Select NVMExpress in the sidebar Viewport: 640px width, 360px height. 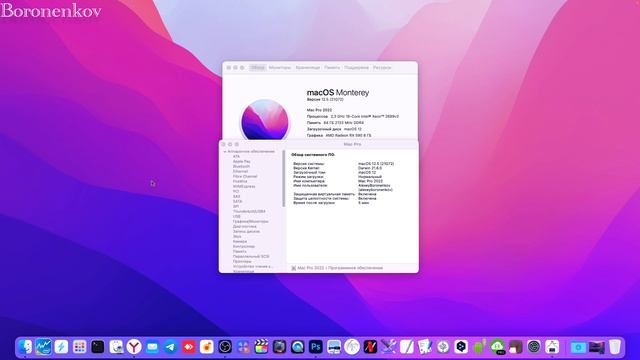coord(244,187)
